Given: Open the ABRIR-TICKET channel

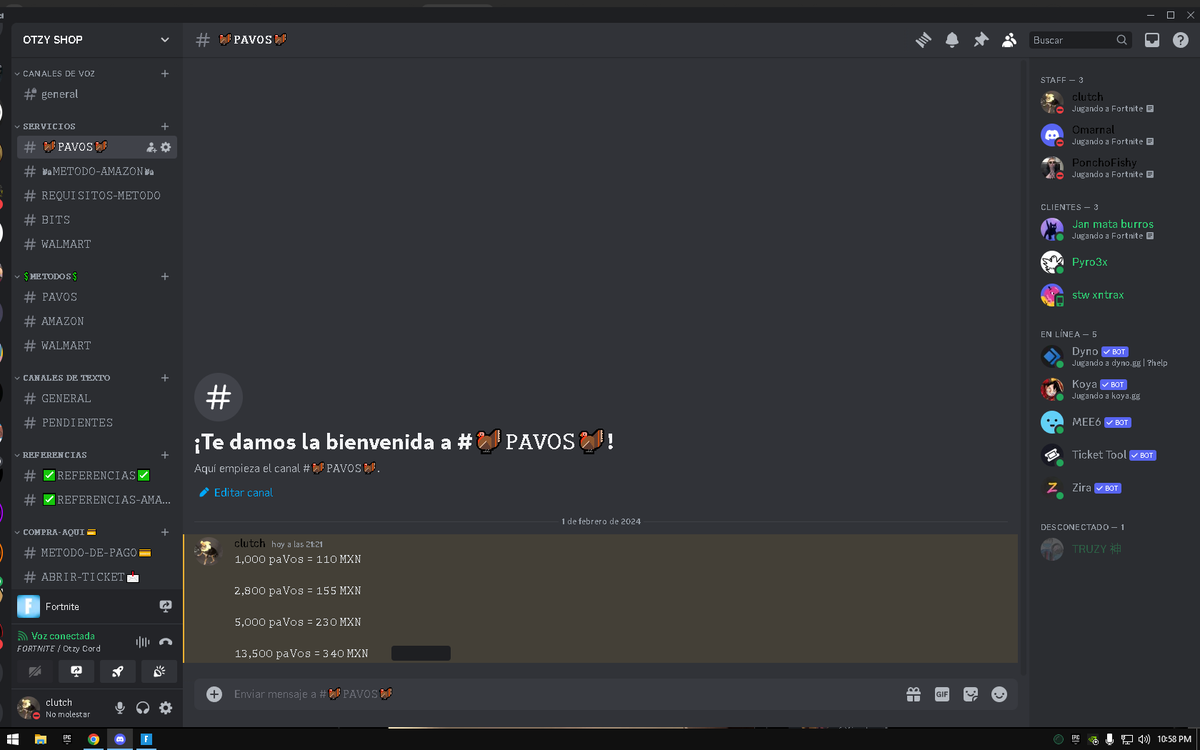Looking at the screenshot, I should (x=97, y=577).
